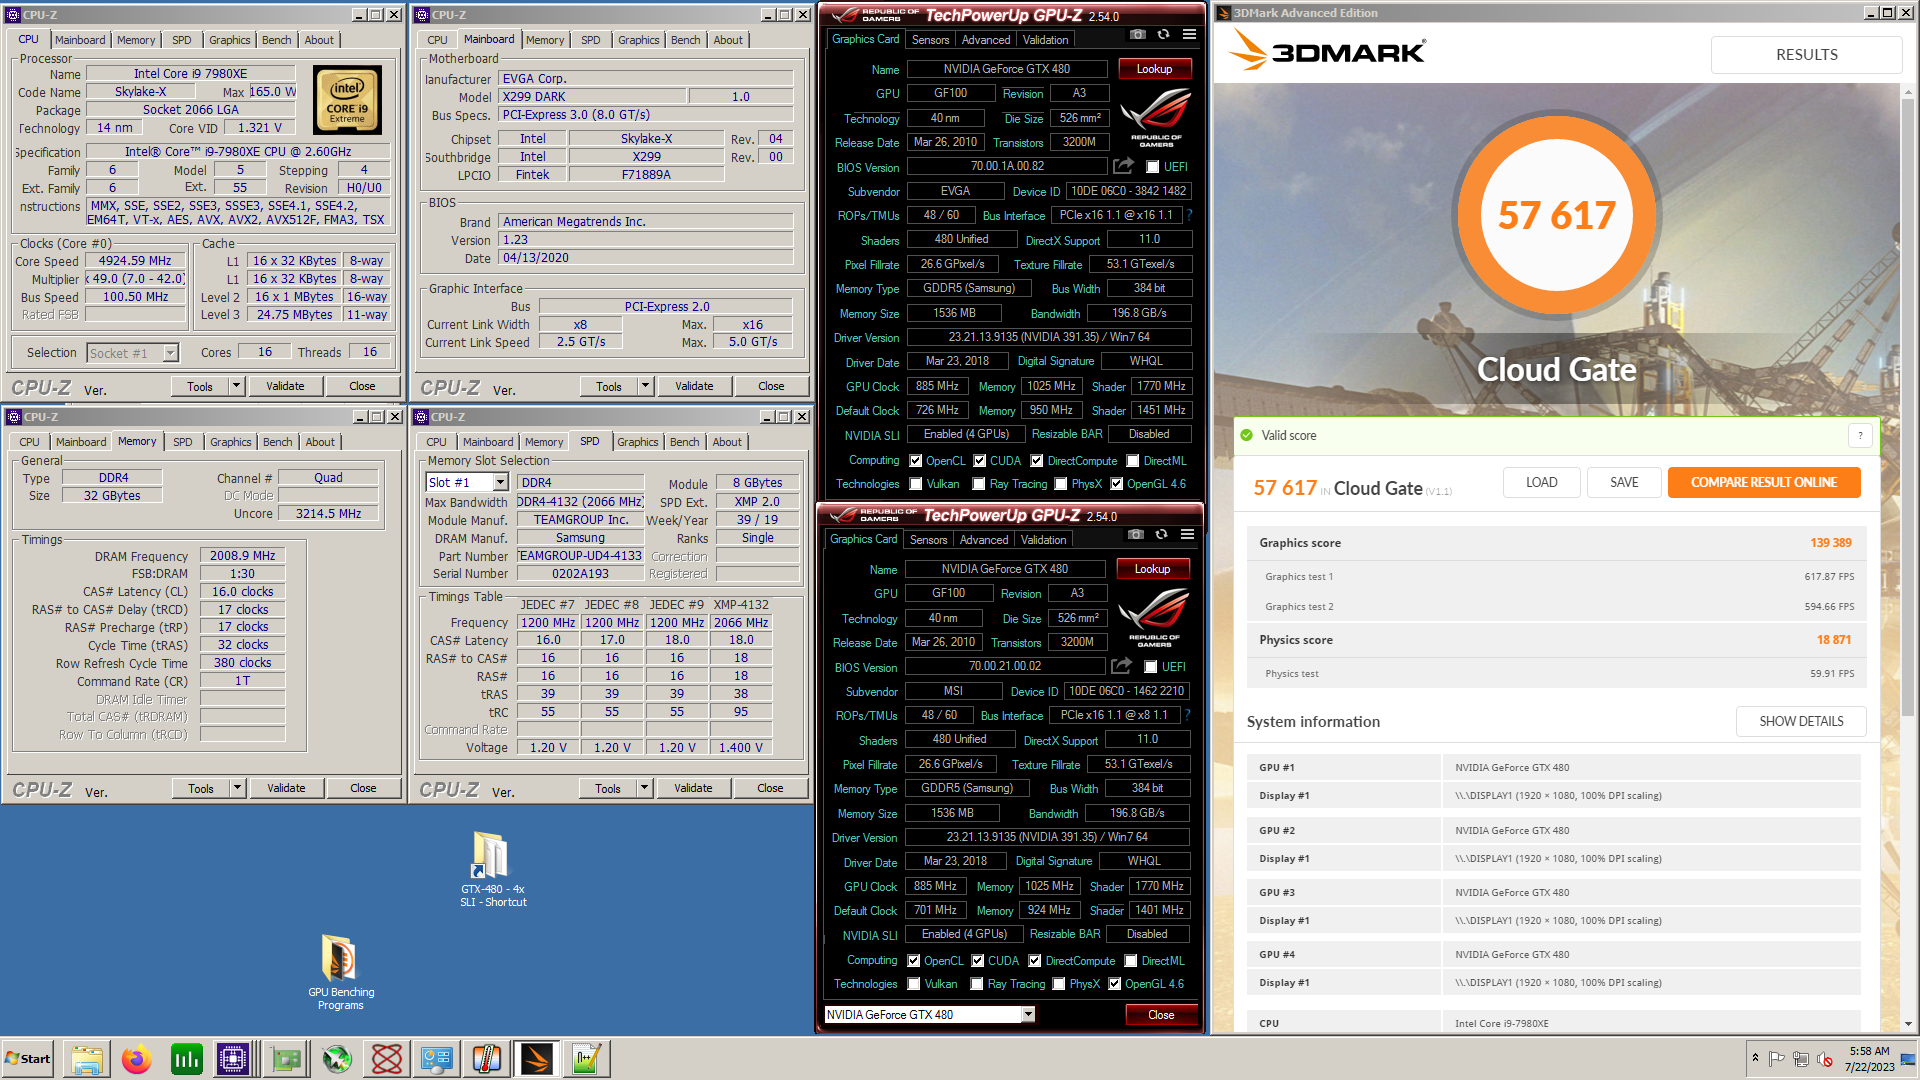The image size is (1920, 1080).
Task: Click the bus interface question mark in MSI GPU-Z
Action: coord(1187,715)
